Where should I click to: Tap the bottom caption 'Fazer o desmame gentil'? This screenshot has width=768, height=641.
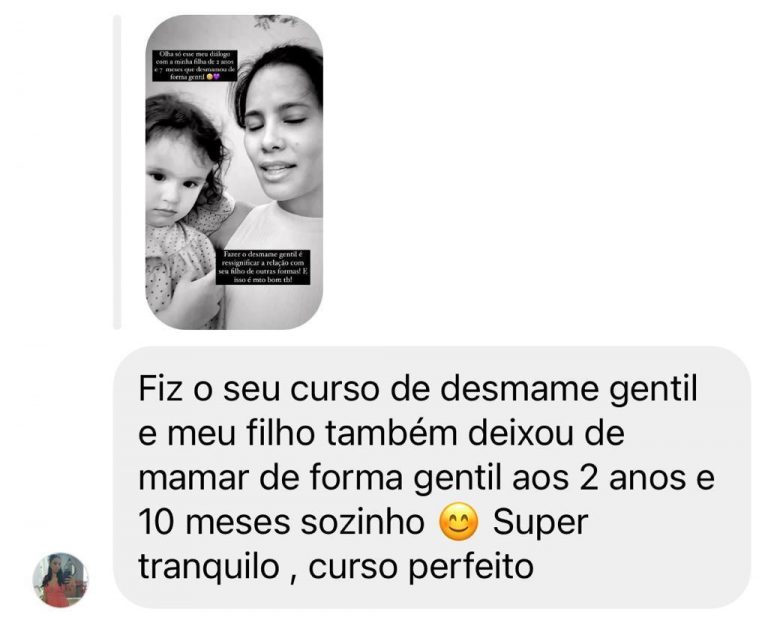click(x=263, y=267)
